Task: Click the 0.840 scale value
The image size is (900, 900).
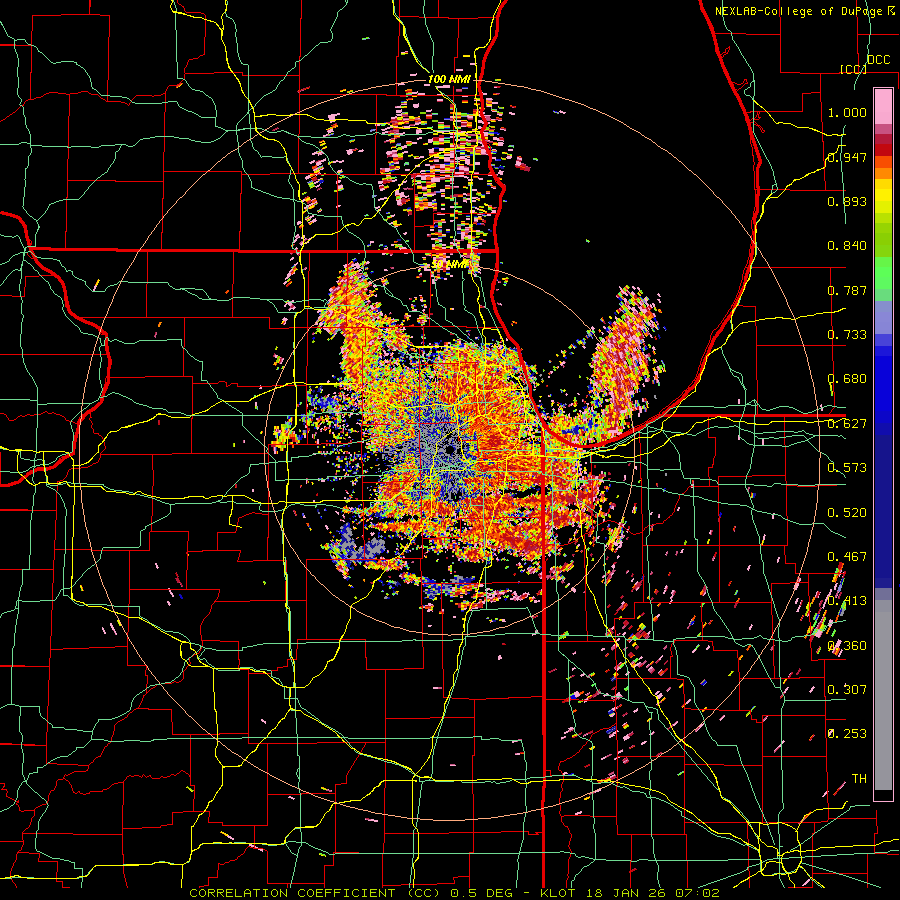Action: click(847, 246)
